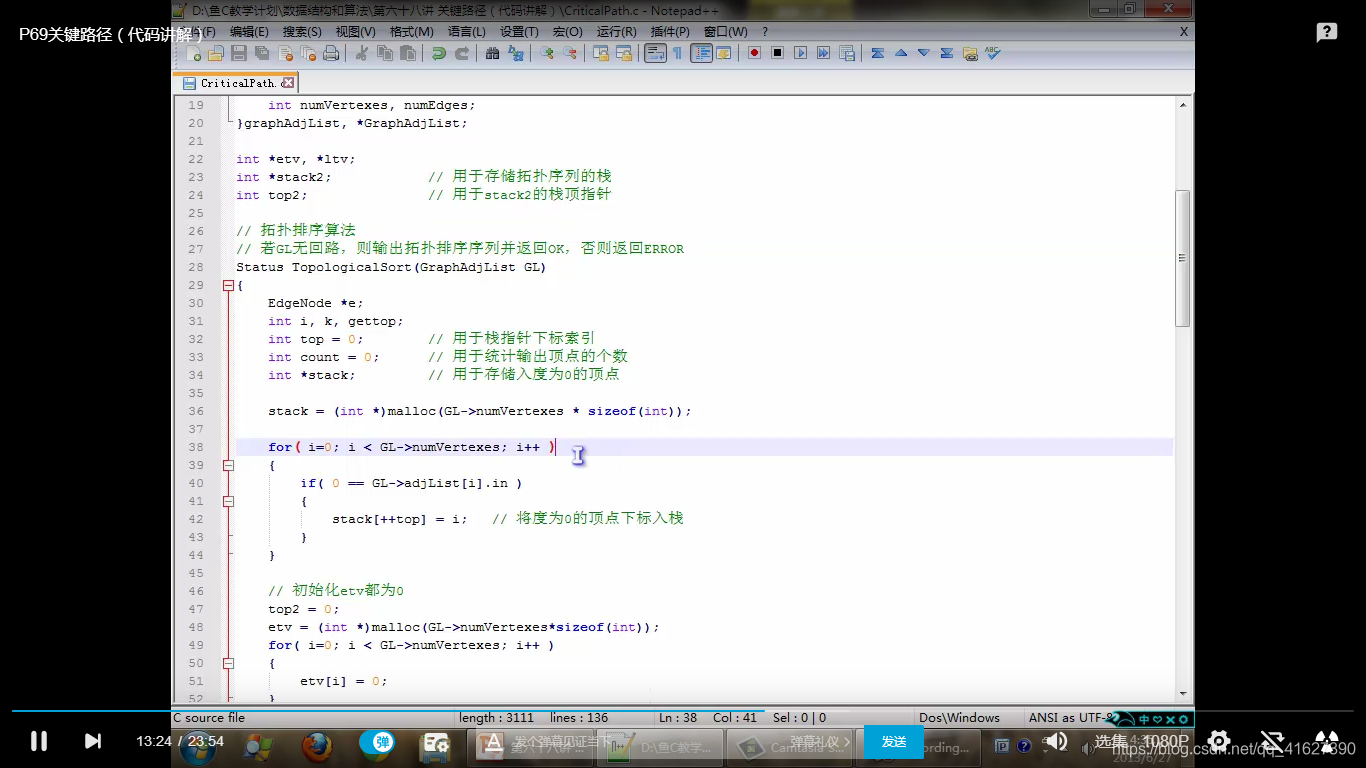Open the 窗口(W) menu
Image resolution: width=1366 pixels, height=768 pixels.
(725, 32)
